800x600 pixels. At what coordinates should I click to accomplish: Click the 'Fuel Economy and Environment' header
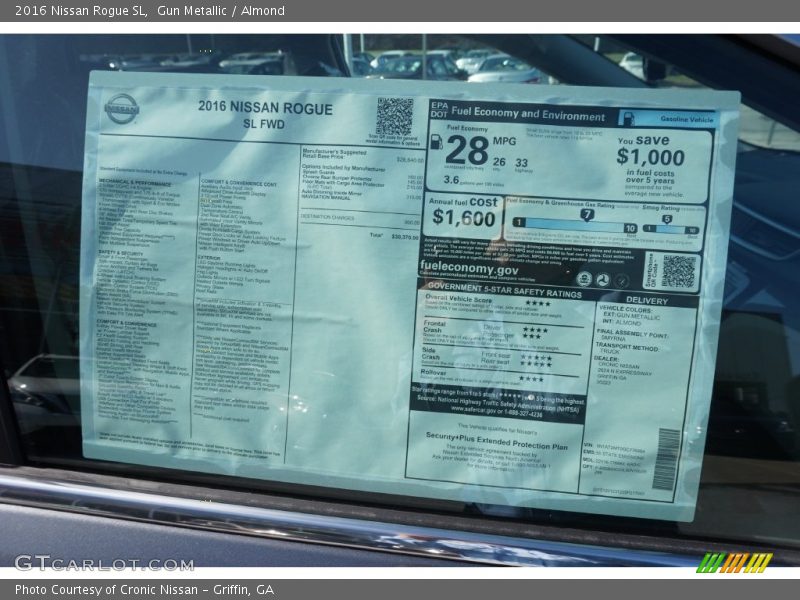pos(528,114)
